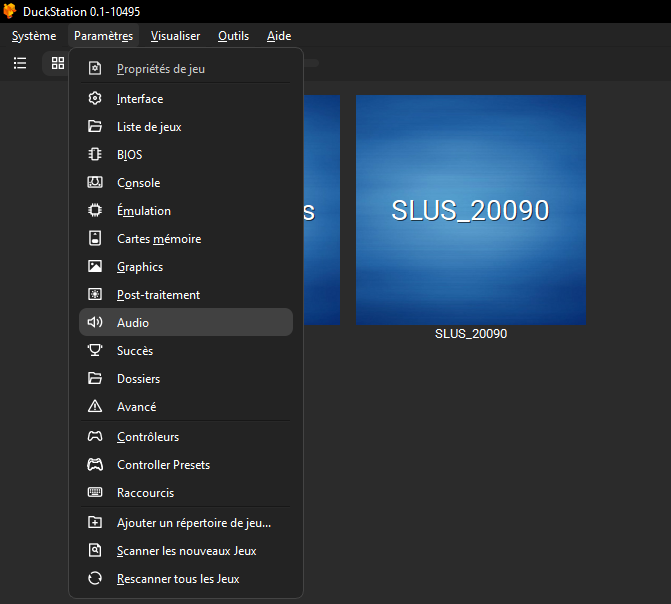This screenshot has width=671, height=604.
Task: Click the Audio speaker icon
Action: pyautogui.click(x=95, y=322)
